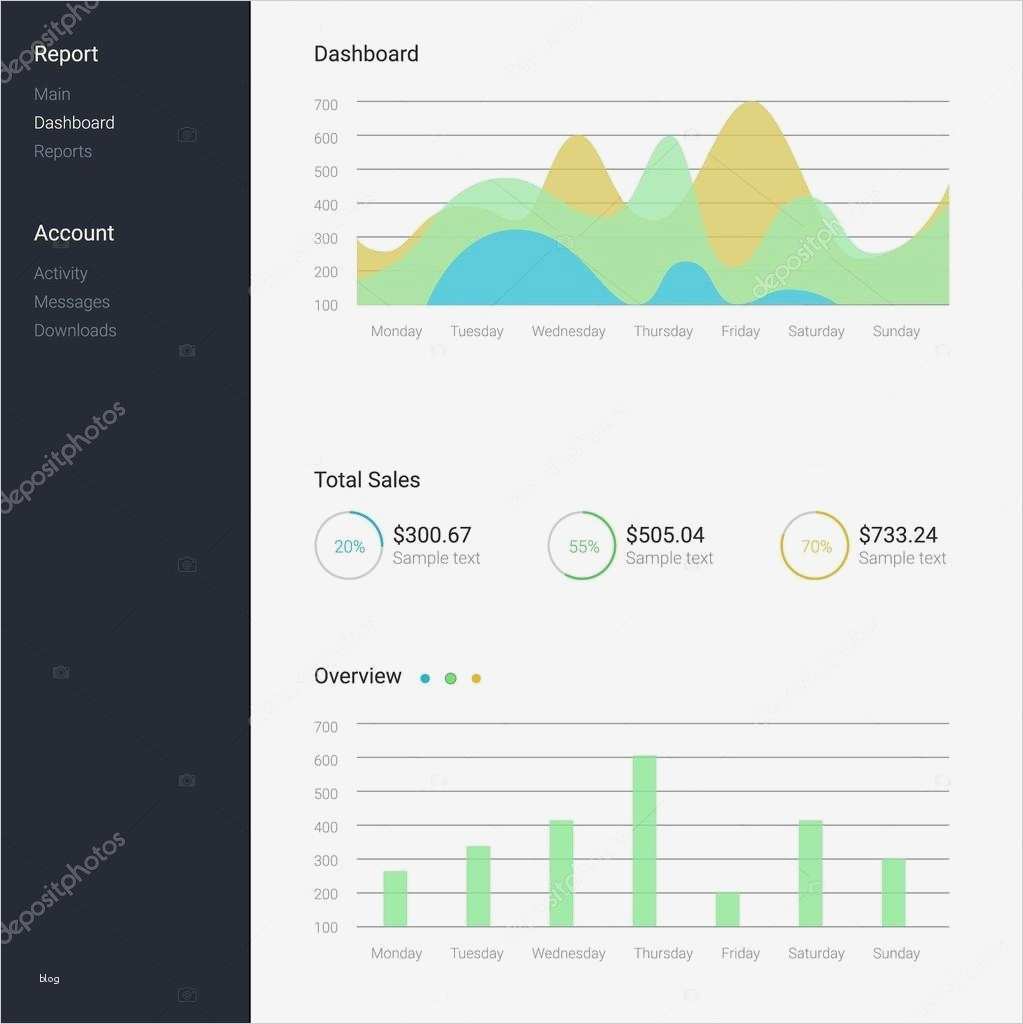Click the 70% yellow progress circle

[815, 545]
